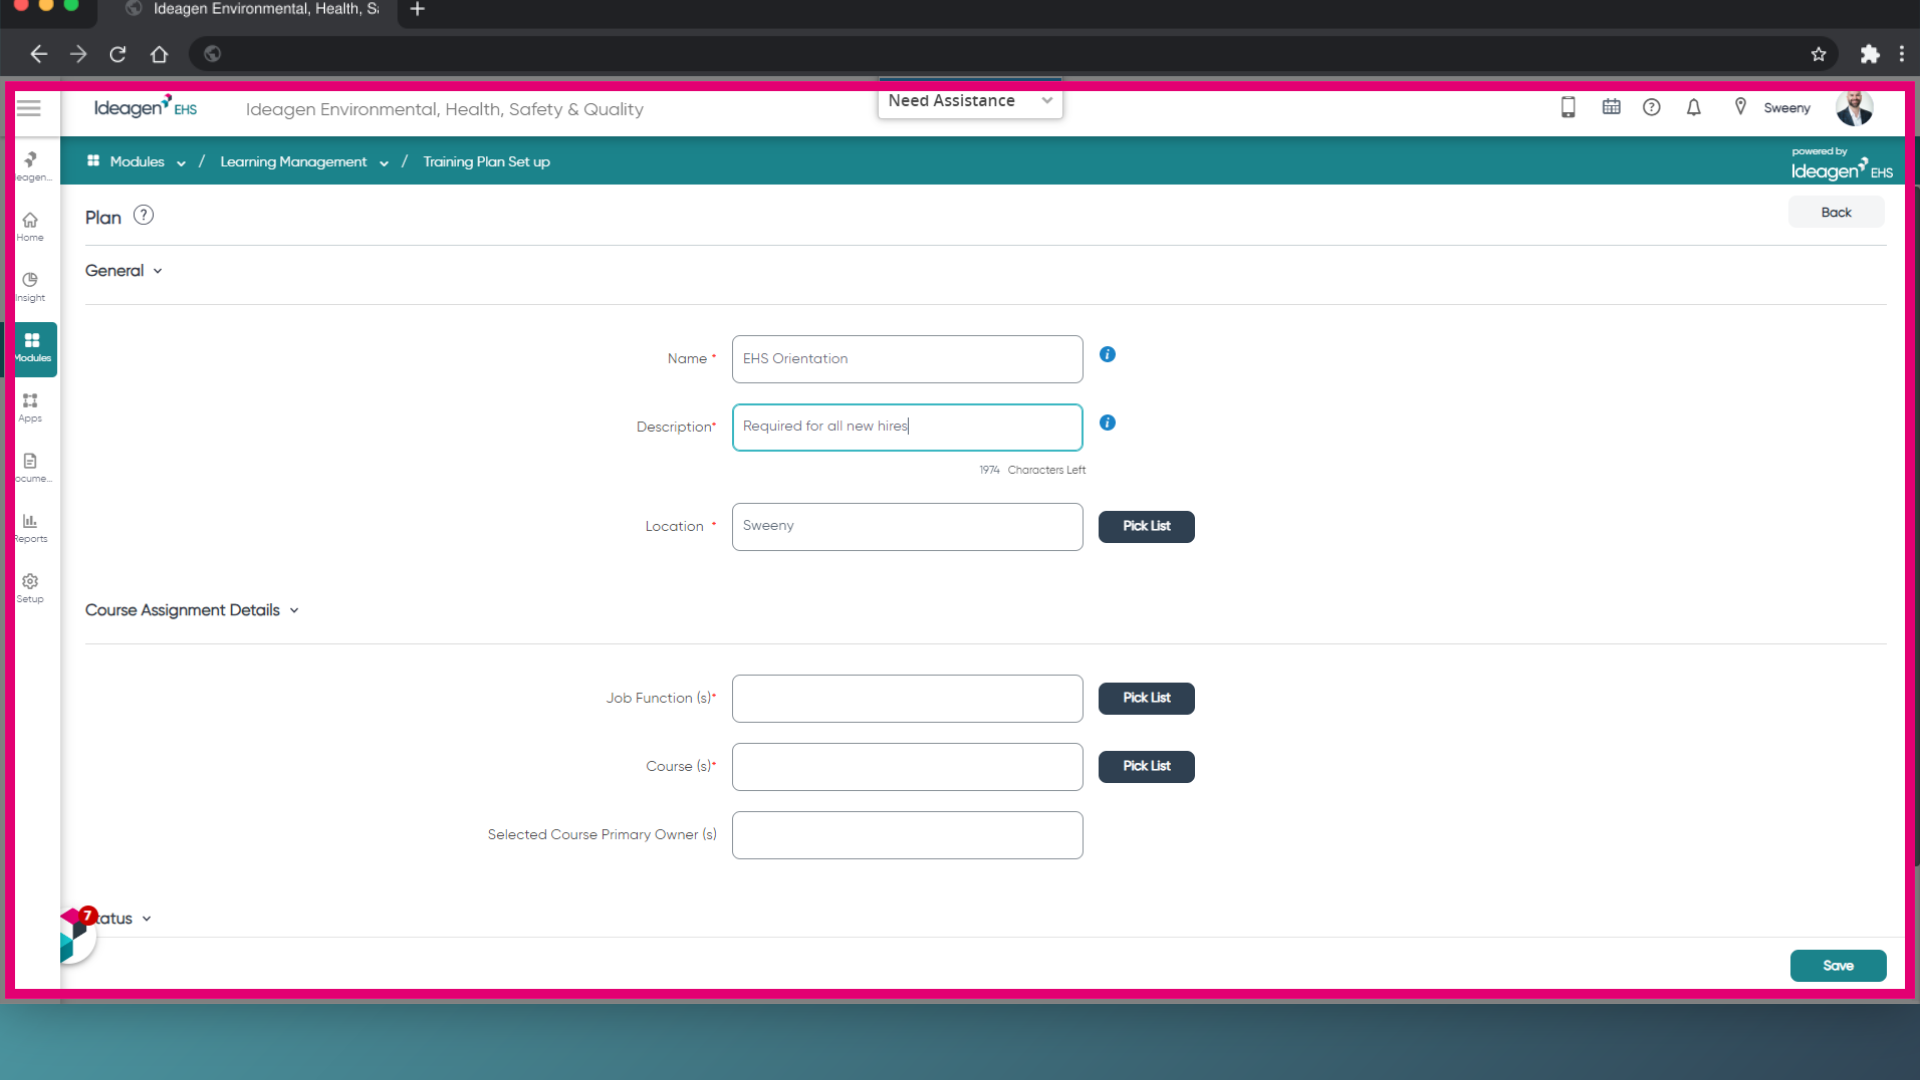Open browser three-dot menu
The height and width of the screenshot is (1080, 1920).
coord(1902,54)
